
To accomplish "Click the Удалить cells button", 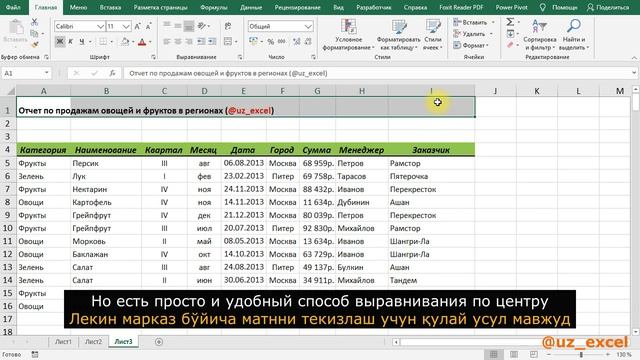I will (473, 34).
